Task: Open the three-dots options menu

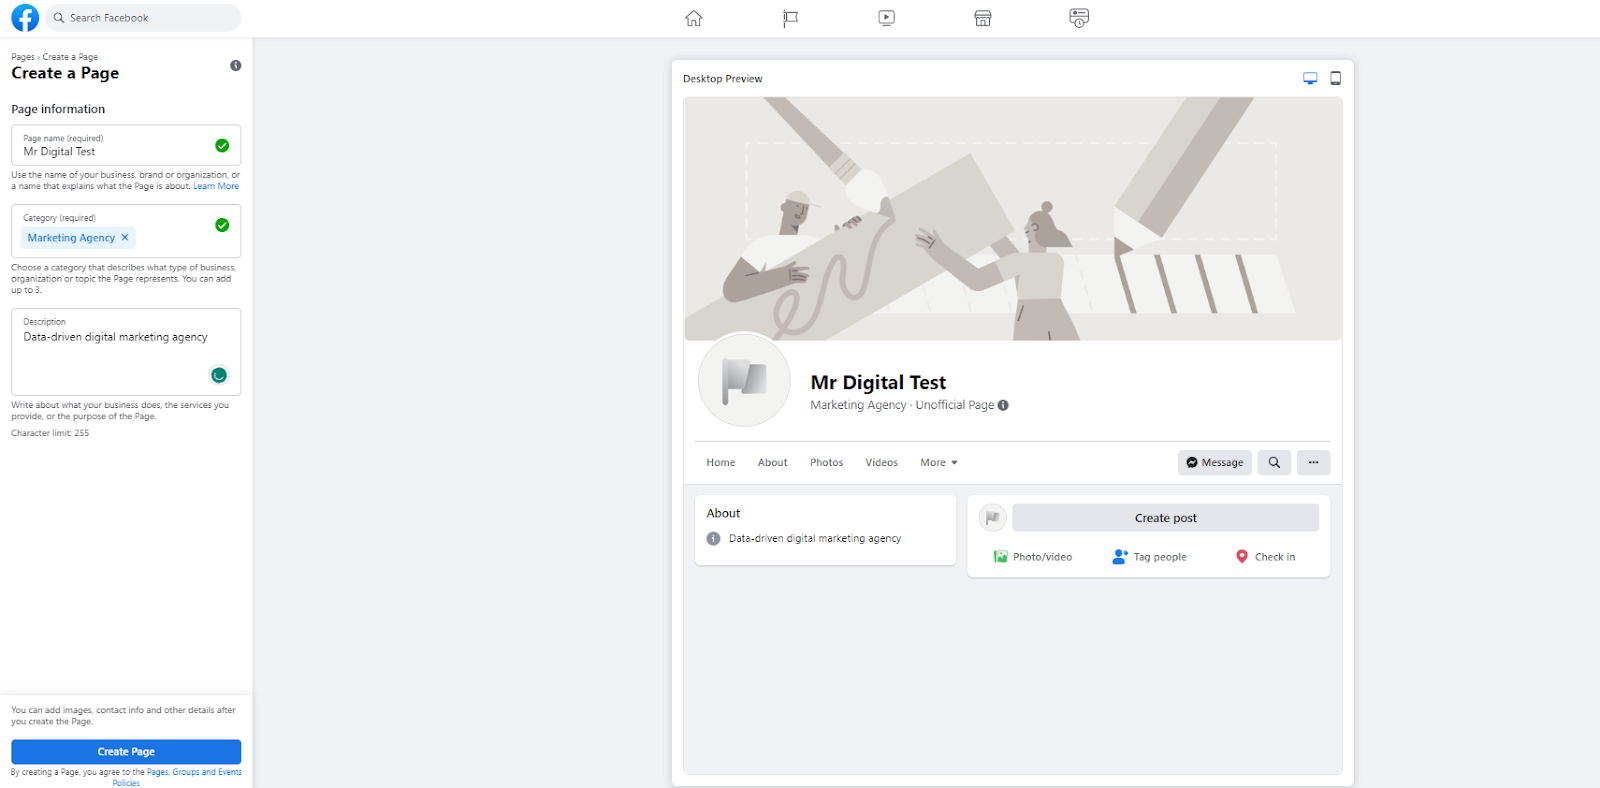Action: click(1313, 463)
